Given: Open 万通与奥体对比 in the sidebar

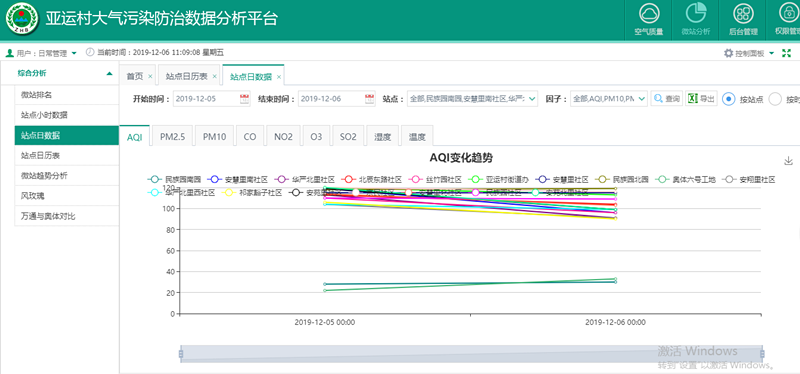Looking at the screenshot, I should pyautogui.click(x=66, y=216).
